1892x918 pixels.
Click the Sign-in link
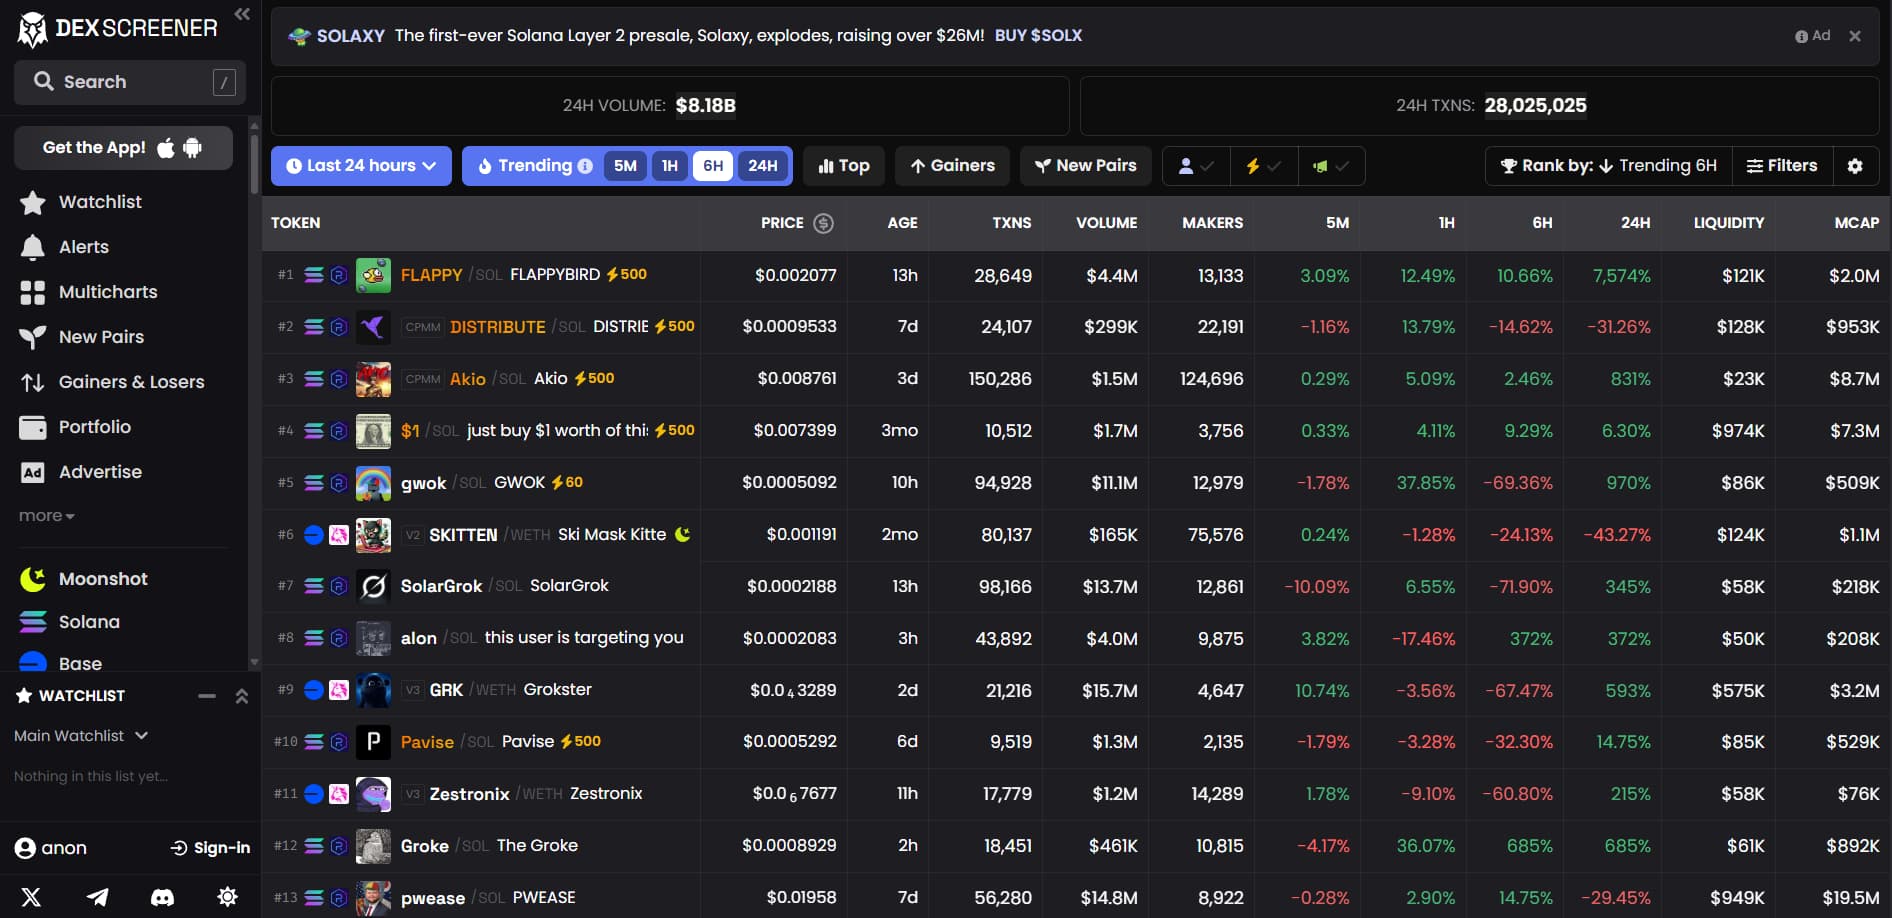(210, 848)
